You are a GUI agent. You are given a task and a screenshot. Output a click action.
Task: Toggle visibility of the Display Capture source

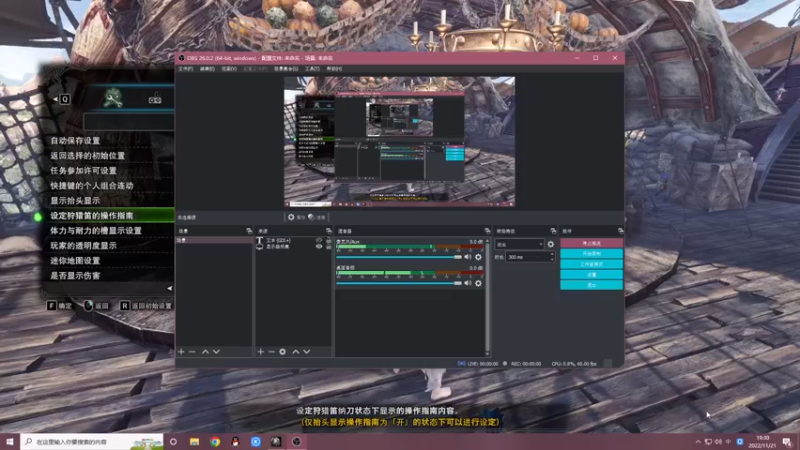click(x=319, y=246)
